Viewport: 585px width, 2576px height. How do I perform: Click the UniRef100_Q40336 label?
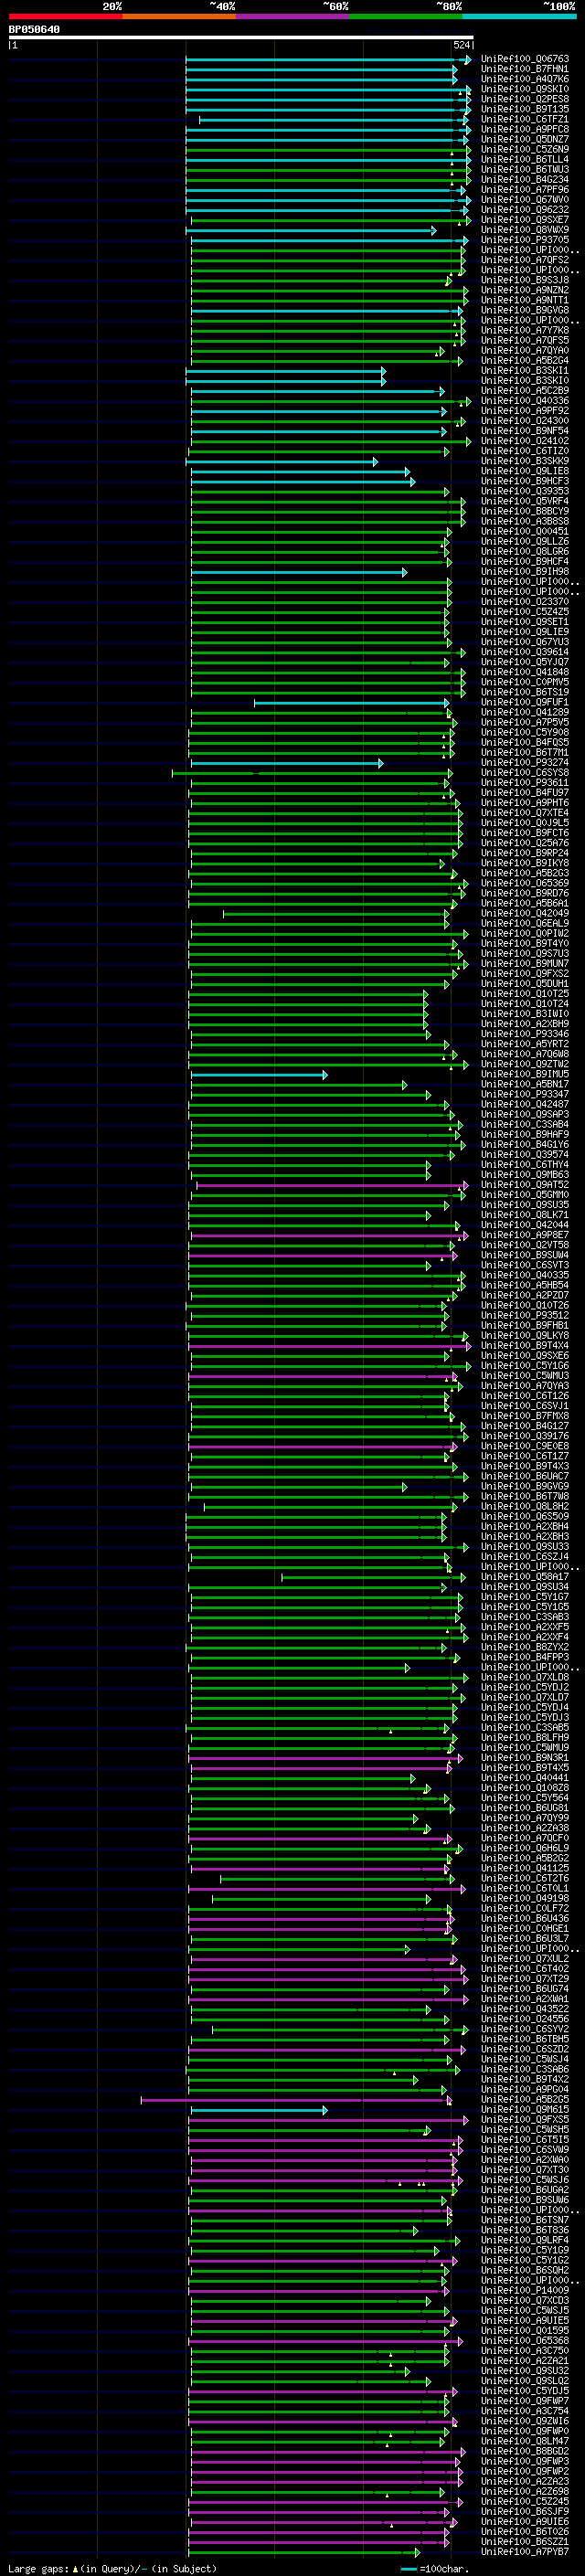tap(525, 402)
